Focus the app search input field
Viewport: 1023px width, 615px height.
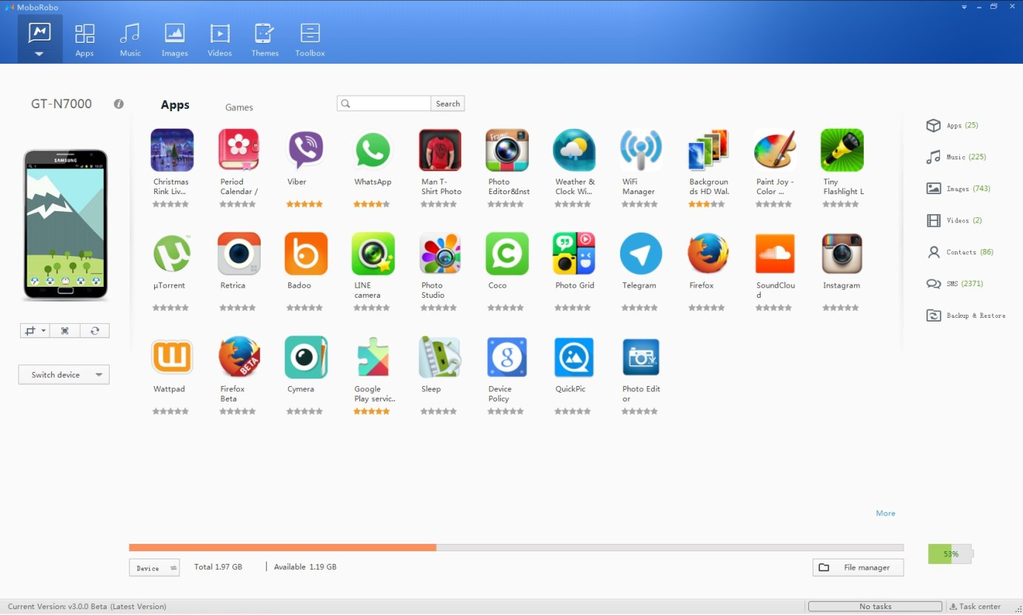[384, 103]
